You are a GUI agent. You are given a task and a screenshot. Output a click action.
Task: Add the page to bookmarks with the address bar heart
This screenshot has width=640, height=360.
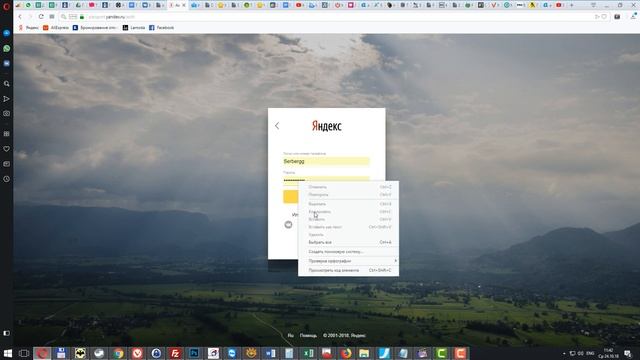pyautogui.click(x=604, y=17)
